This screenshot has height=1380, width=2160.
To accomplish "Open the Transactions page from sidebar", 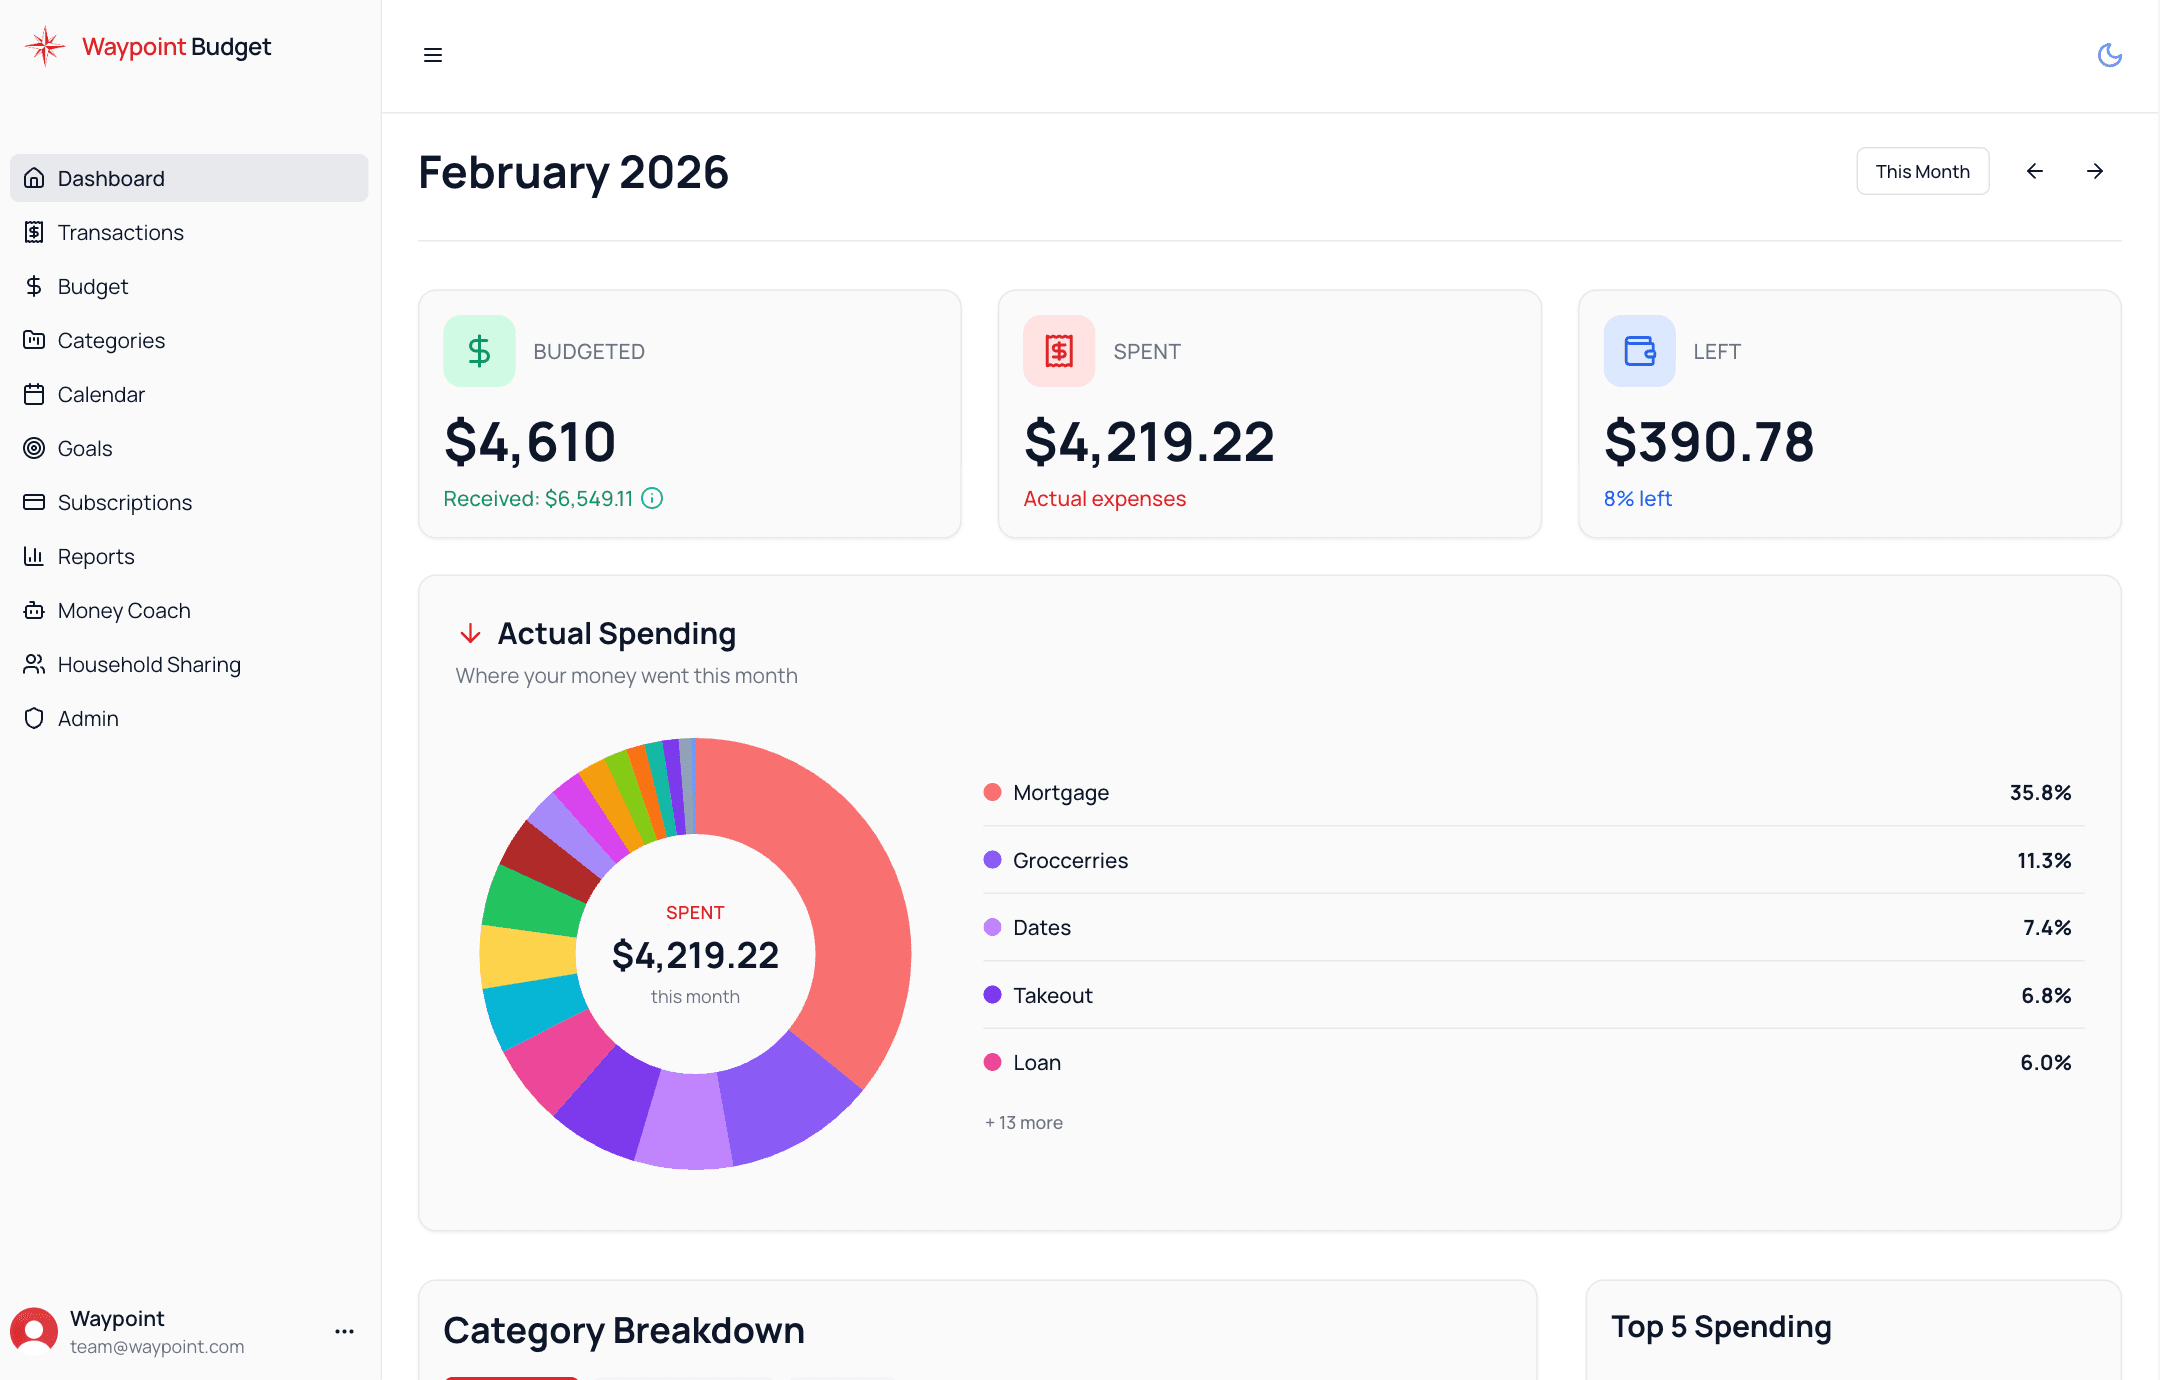I will tap(120, 232).
